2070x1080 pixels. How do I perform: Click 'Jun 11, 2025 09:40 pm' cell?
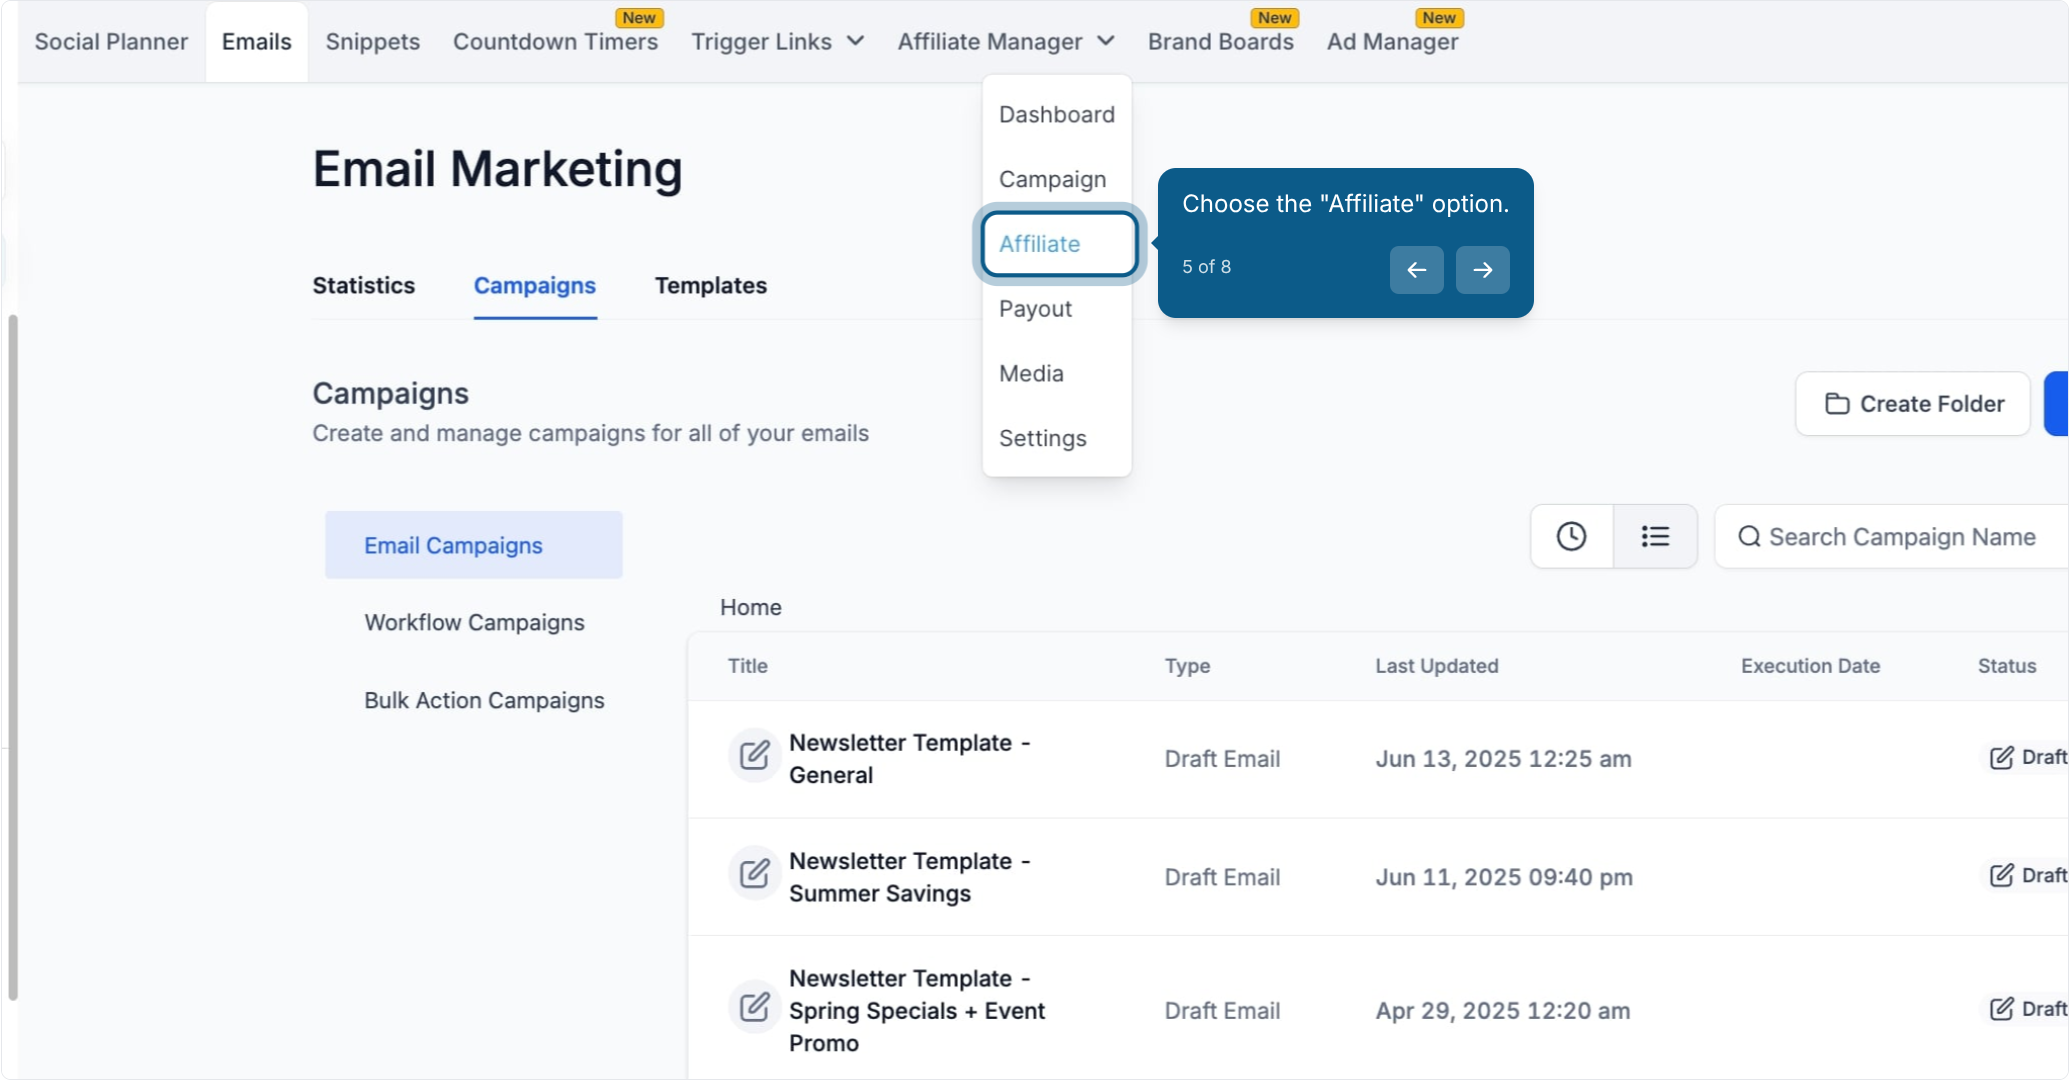[1504, 877]
